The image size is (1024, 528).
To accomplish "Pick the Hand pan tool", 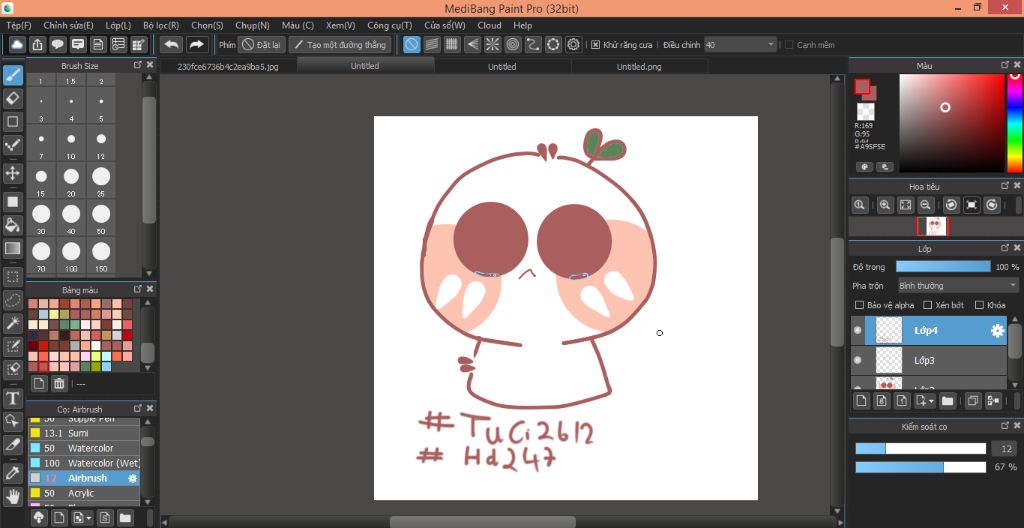I will (x=13, y=495).
